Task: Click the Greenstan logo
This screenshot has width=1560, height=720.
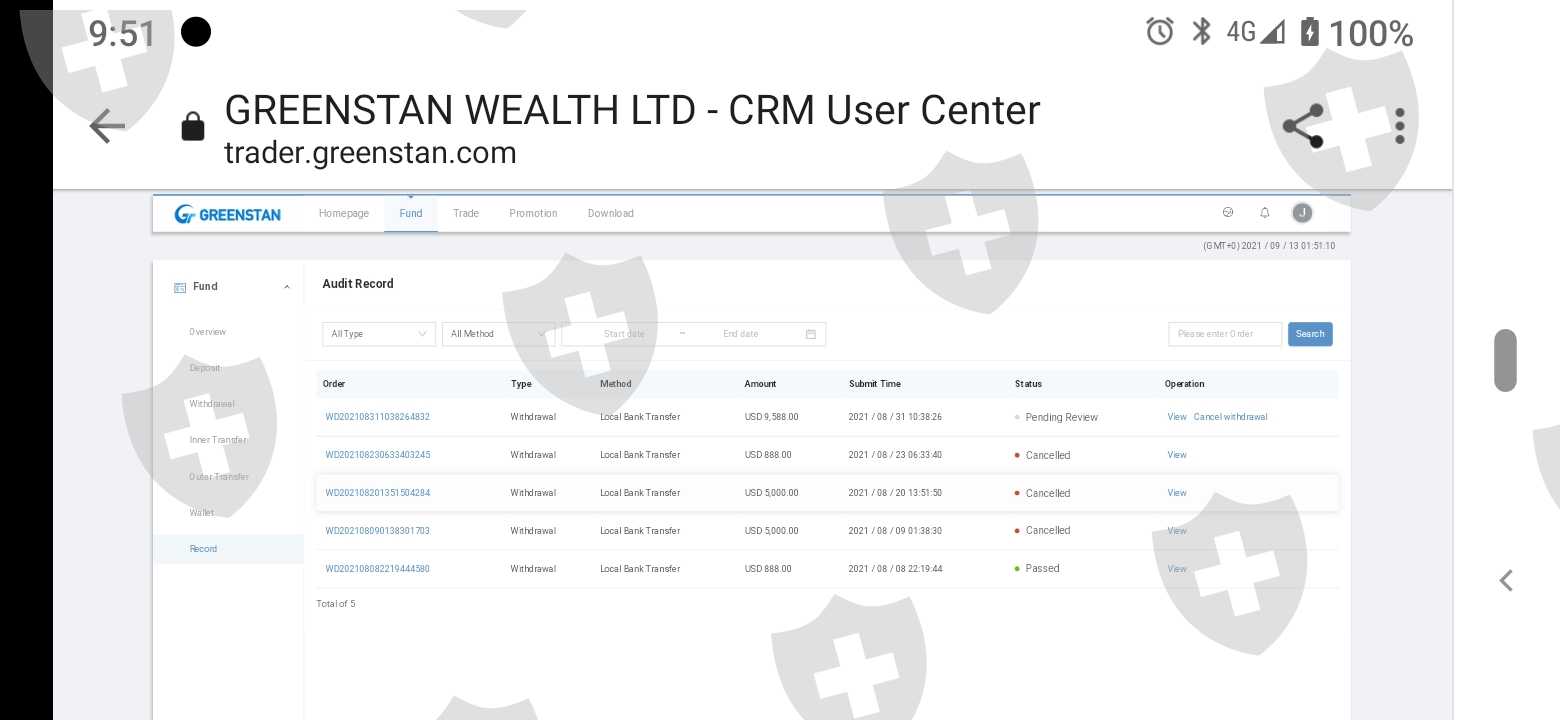Action: [x=228, y=214]
